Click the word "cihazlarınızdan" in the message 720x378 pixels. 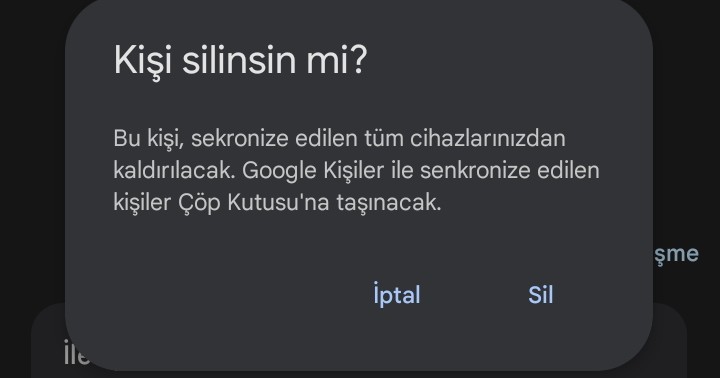pyautogui.click(x=488, y=138)
